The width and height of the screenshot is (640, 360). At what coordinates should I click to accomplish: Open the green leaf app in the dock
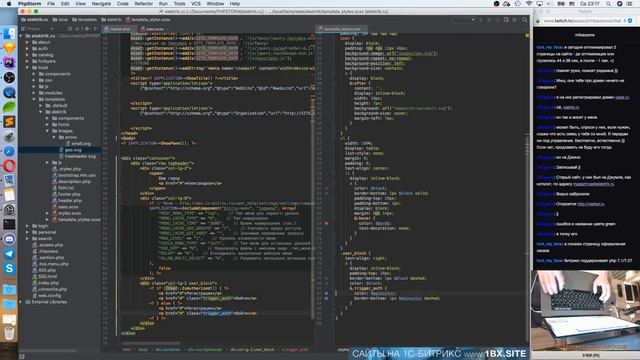tap(9, 107)
